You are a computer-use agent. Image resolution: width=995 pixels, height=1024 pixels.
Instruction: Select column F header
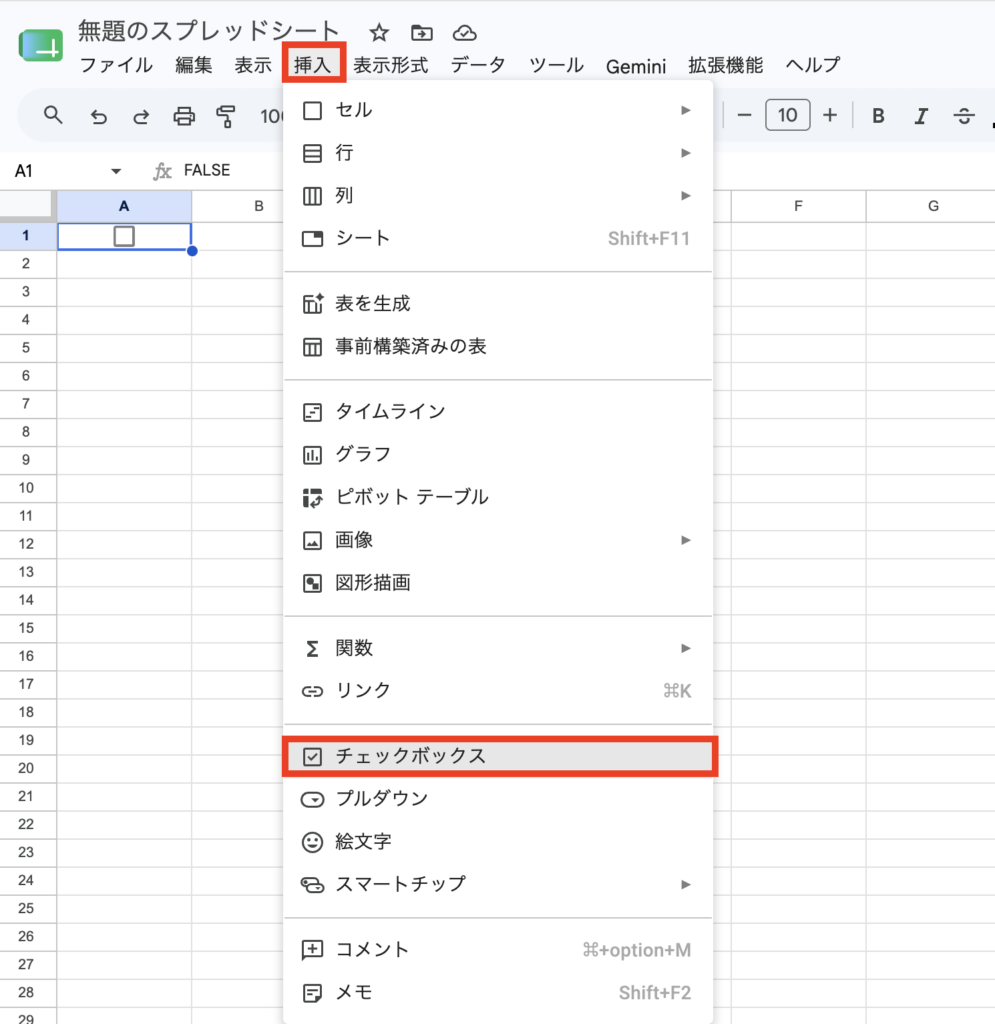click(x=798, y=206)
